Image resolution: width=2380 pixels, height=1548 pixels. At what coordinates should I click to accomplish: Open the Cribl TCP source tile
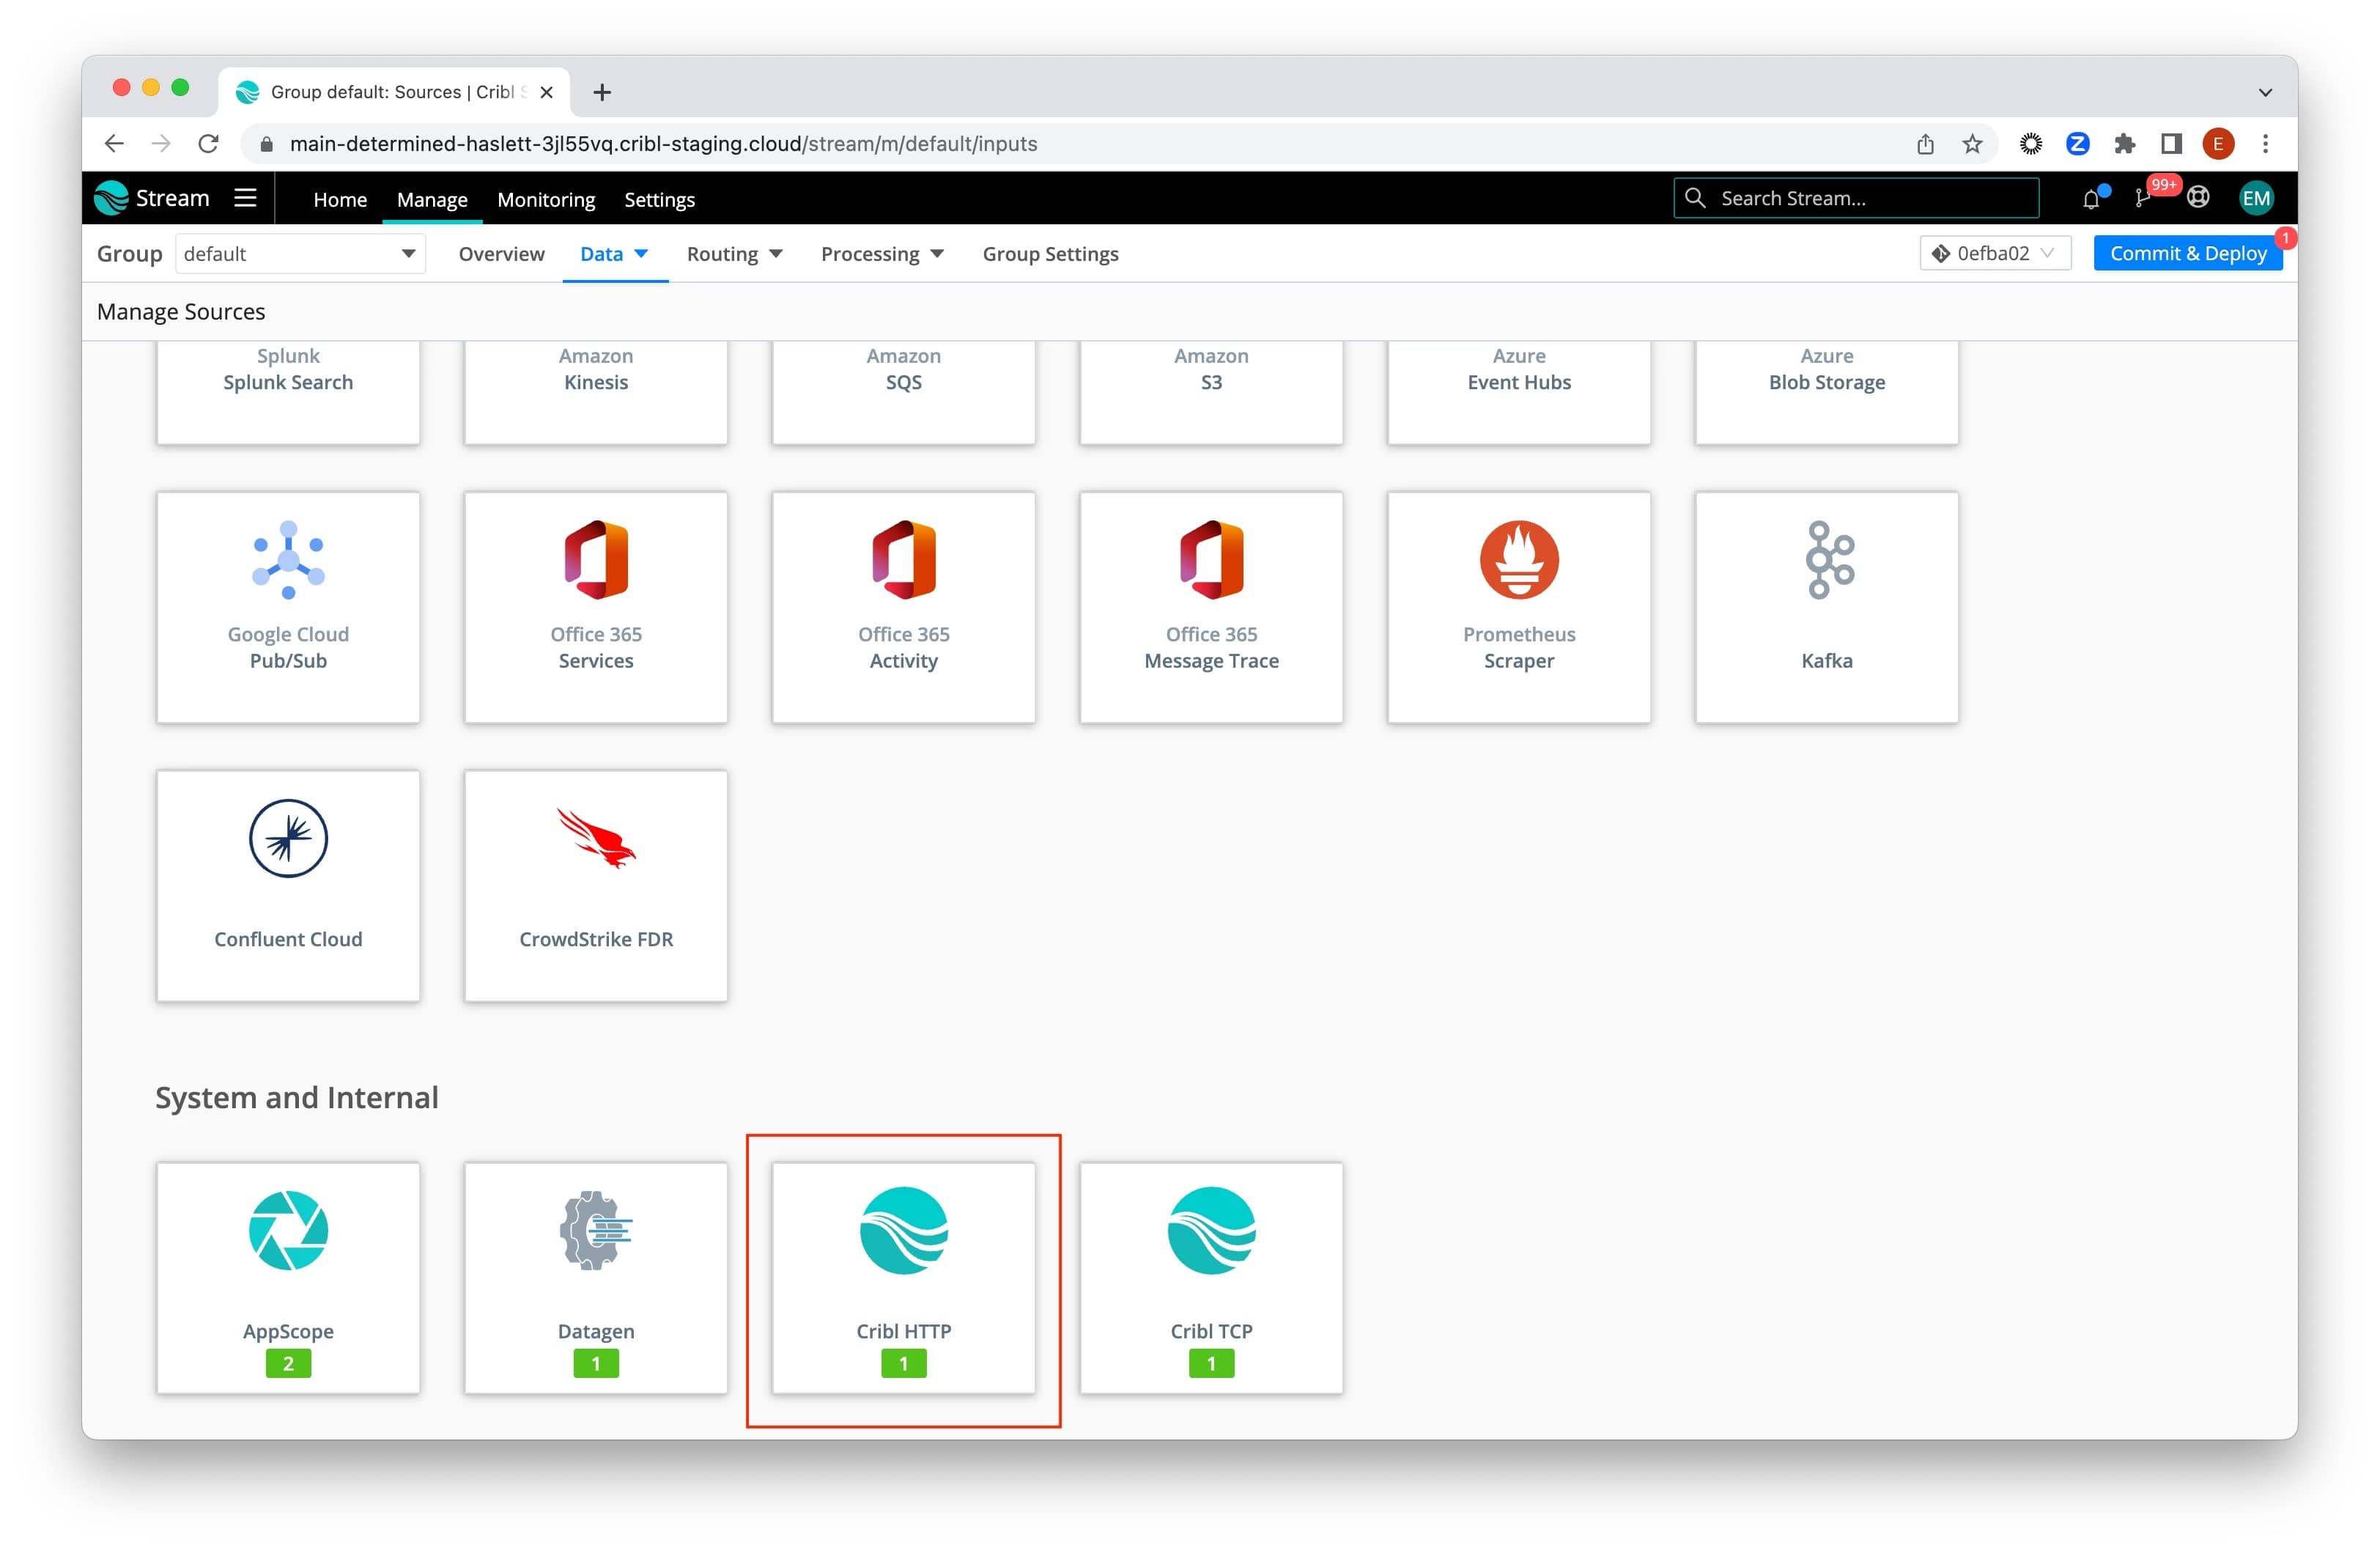click(1210, 1277)
